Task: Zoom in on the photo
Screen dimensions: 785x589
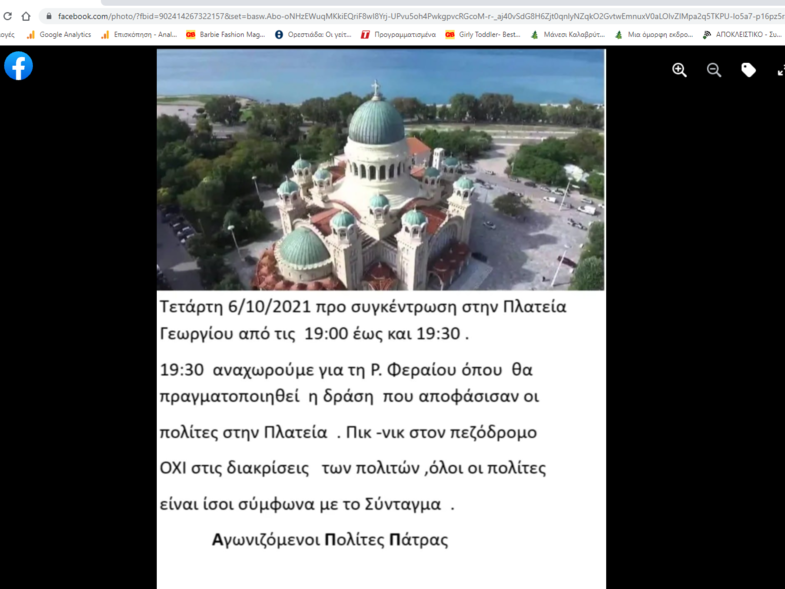Action: [x=679, y=70]
